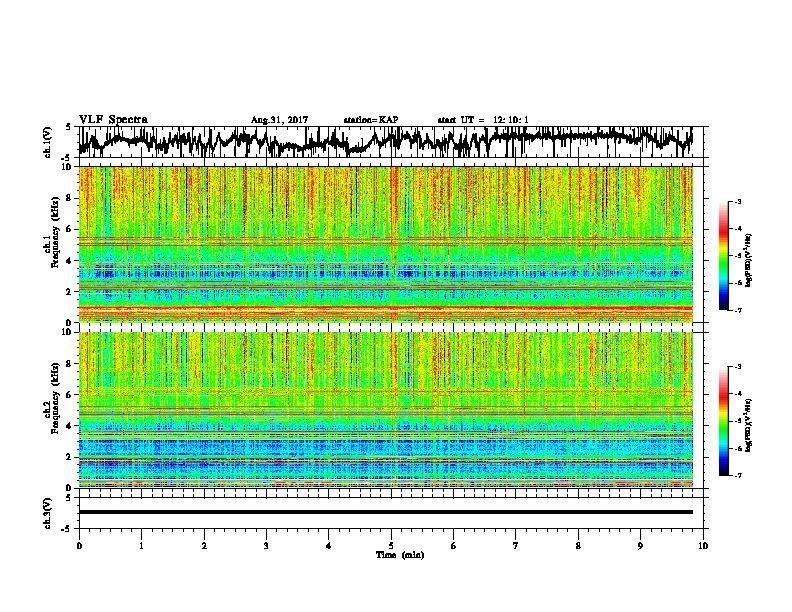The image size is (792, 612).
Task: Click the ch.1 frequency axis "8" tick label
Action: click(x=70, y=198)
